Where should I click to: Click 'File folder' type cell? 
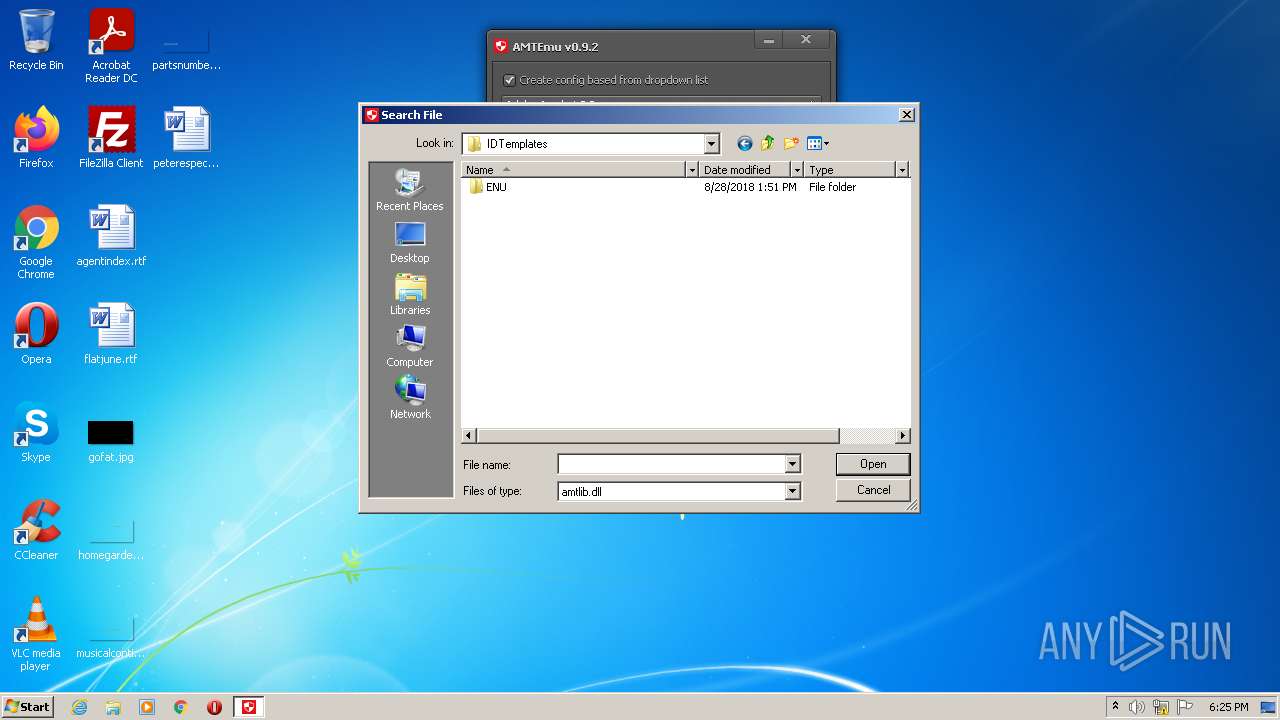point(832,187)
